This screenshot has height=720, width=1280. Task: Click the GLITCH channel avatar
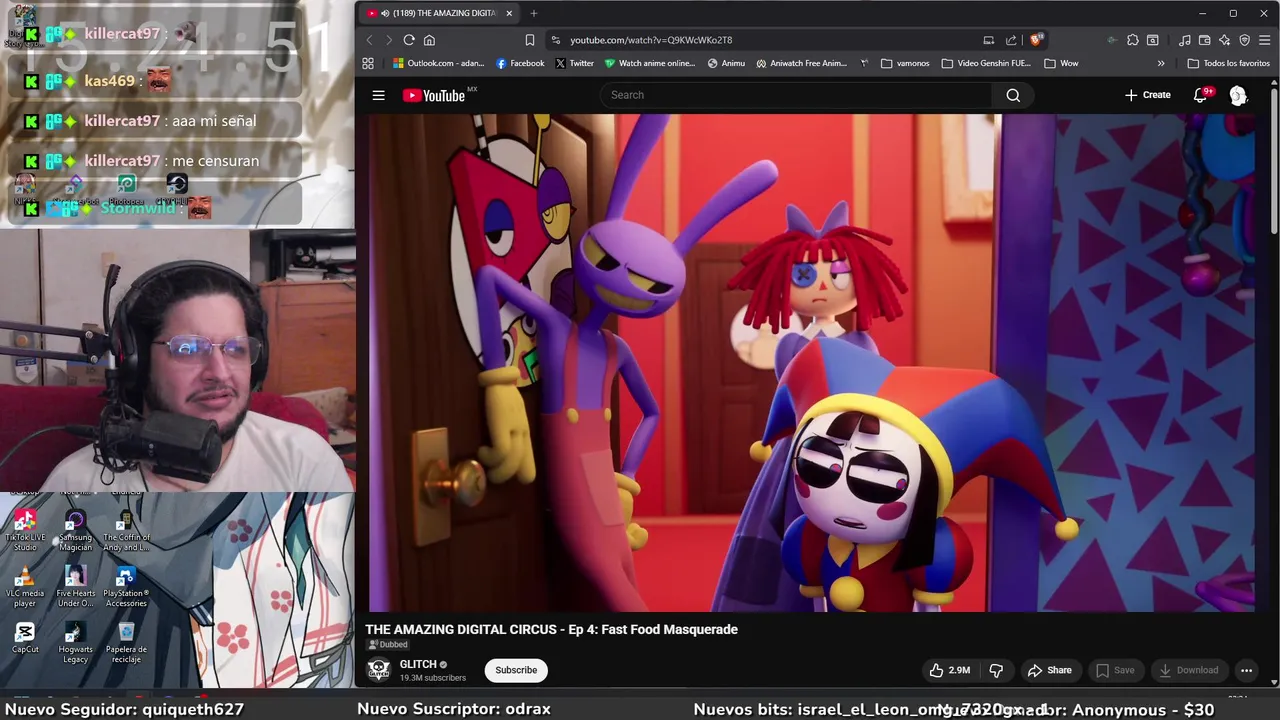(378, 670)
